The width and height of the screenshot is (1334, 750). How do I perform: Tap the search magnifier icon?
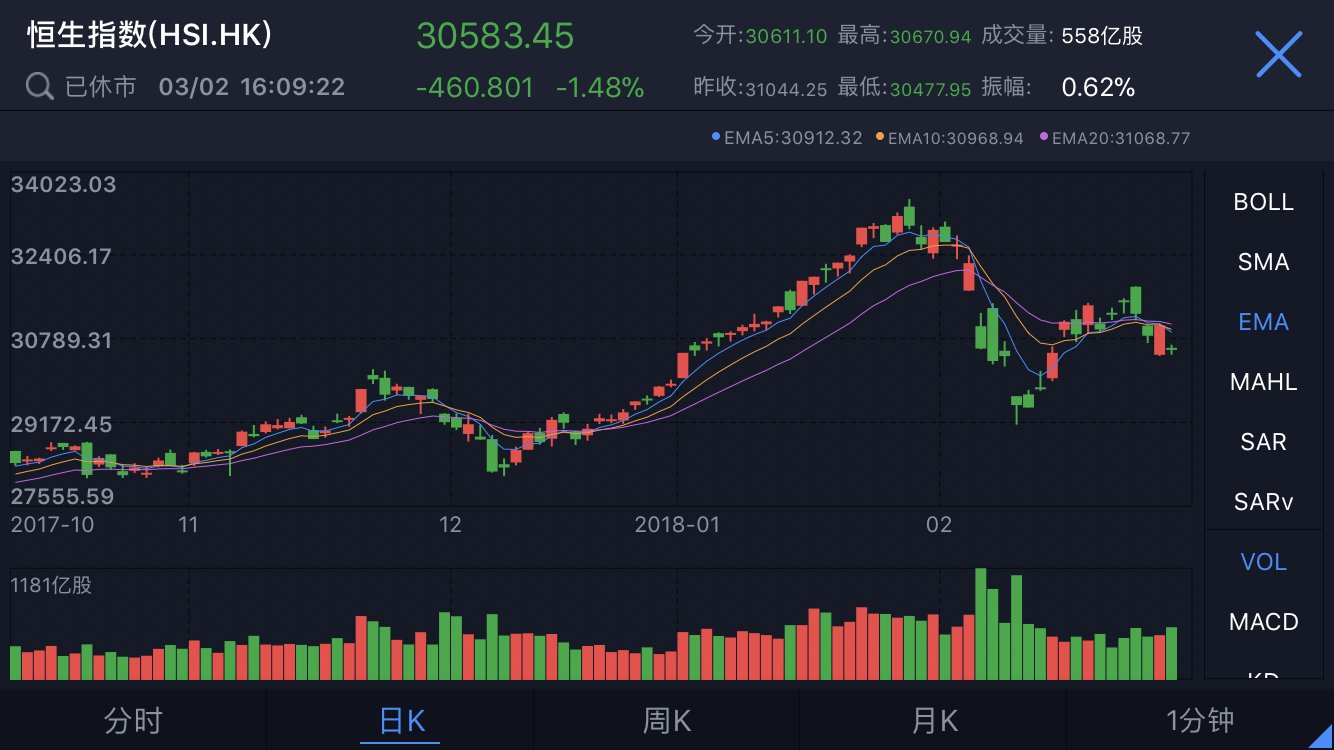coord(39,87)
